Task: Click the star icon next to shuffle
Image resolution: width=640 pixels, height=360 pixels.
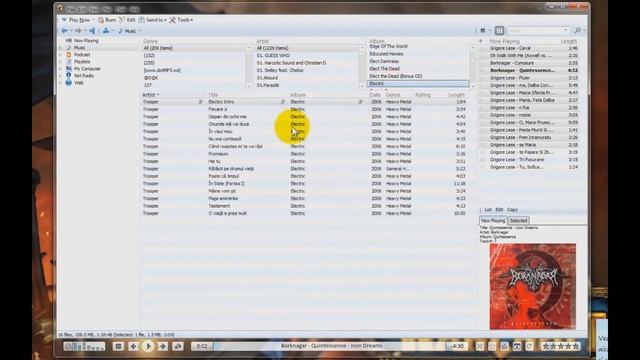Action: [x=492, y=346]
